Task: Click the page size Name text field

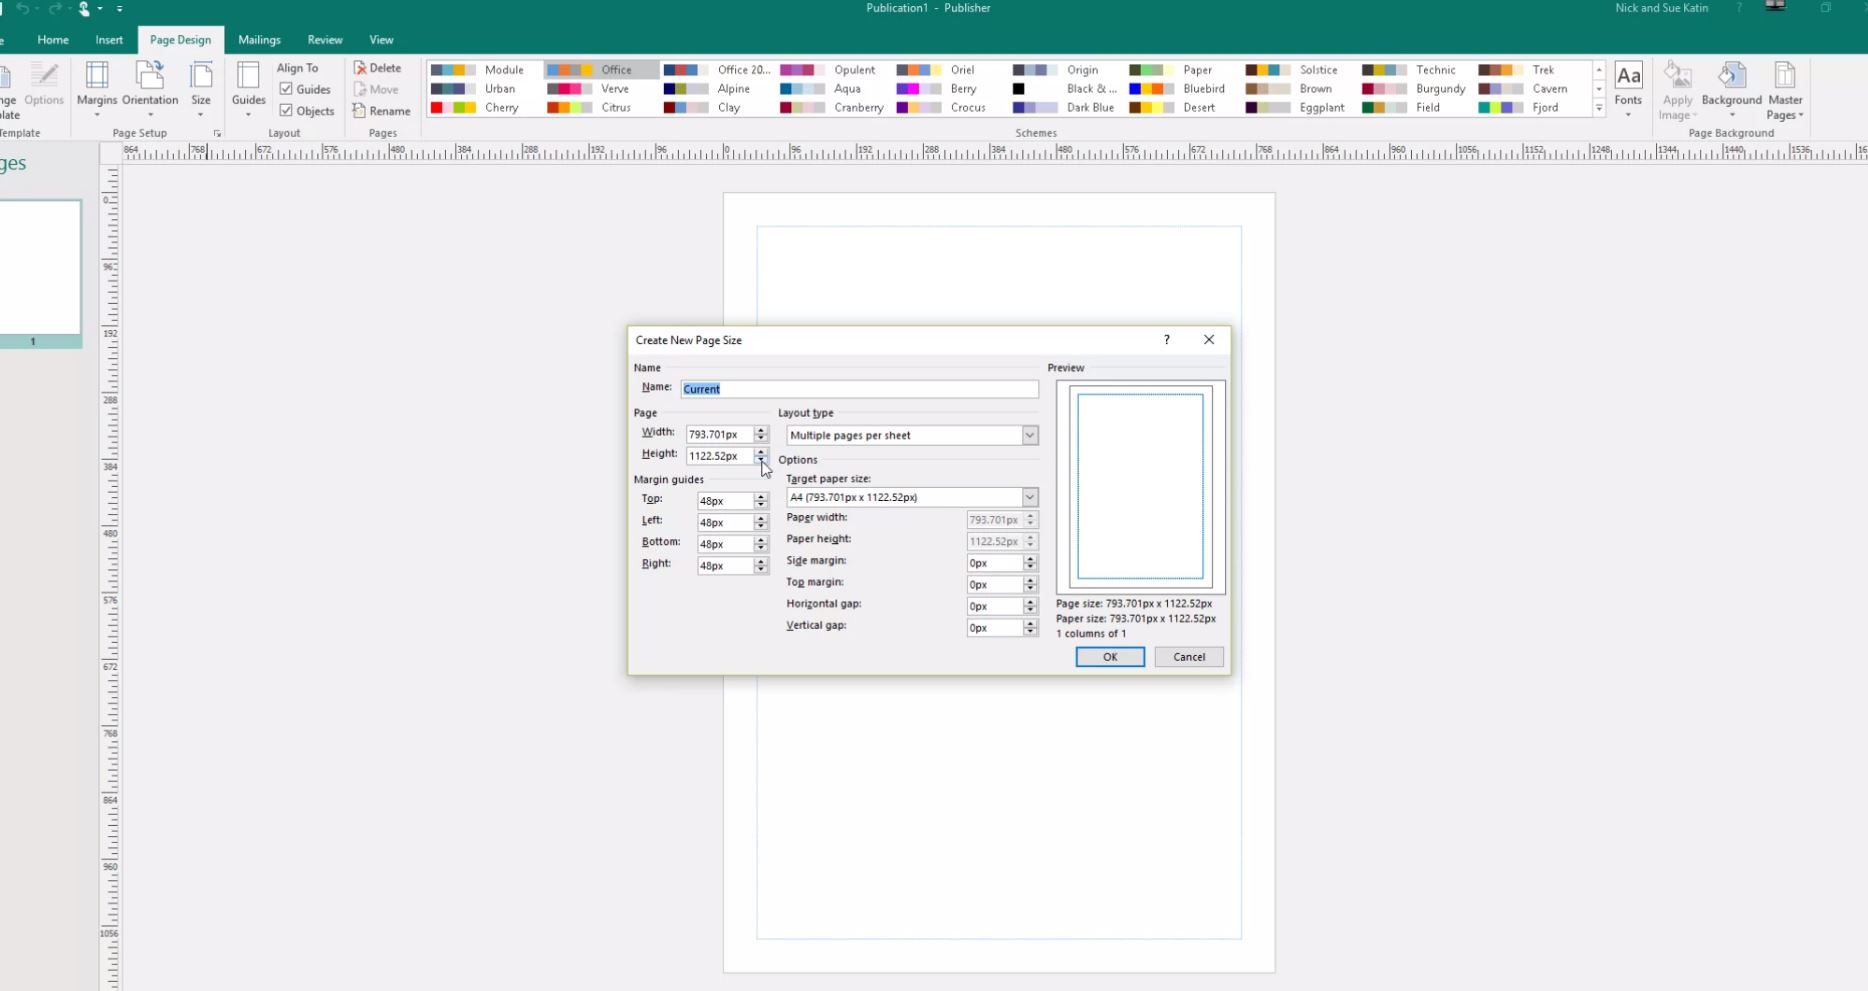Action: click(x=859, y=389)
